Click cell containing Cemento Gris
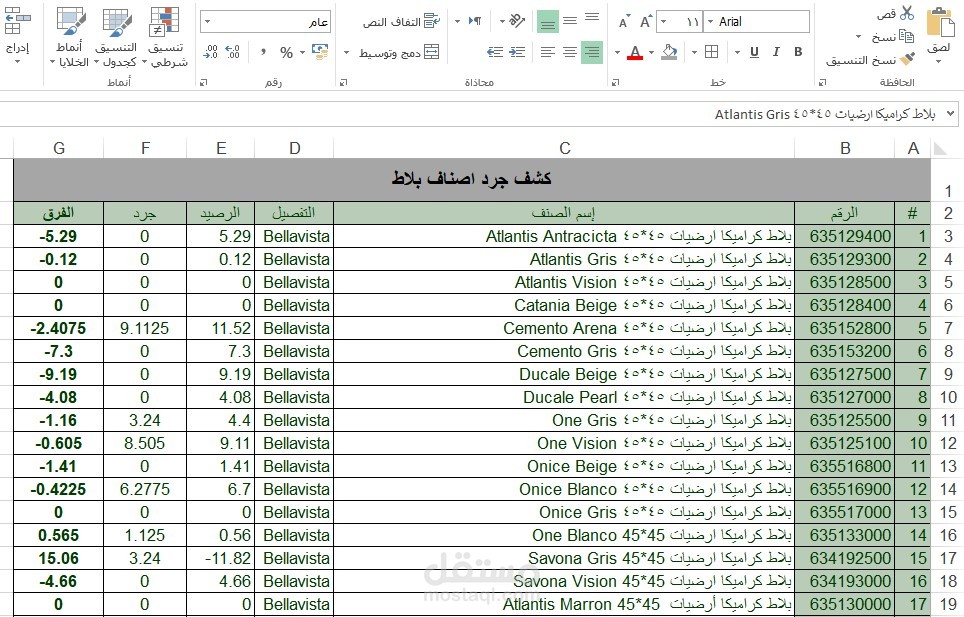 (564, 352)
